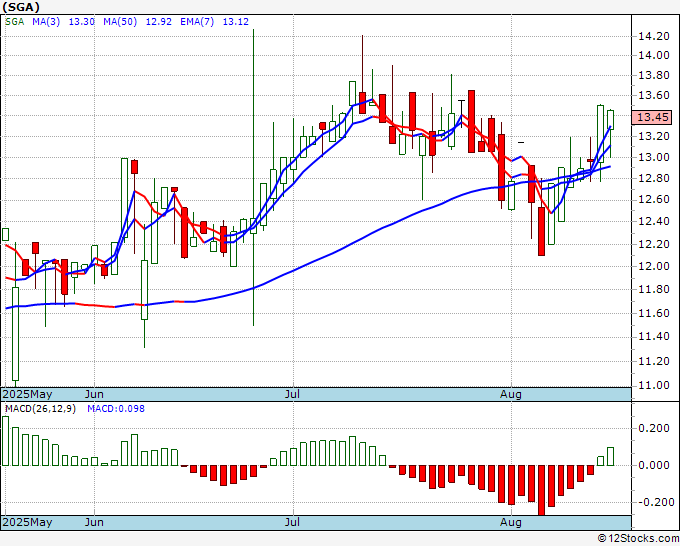Click the rightmost green MACD histogram bar

(611, 456)
